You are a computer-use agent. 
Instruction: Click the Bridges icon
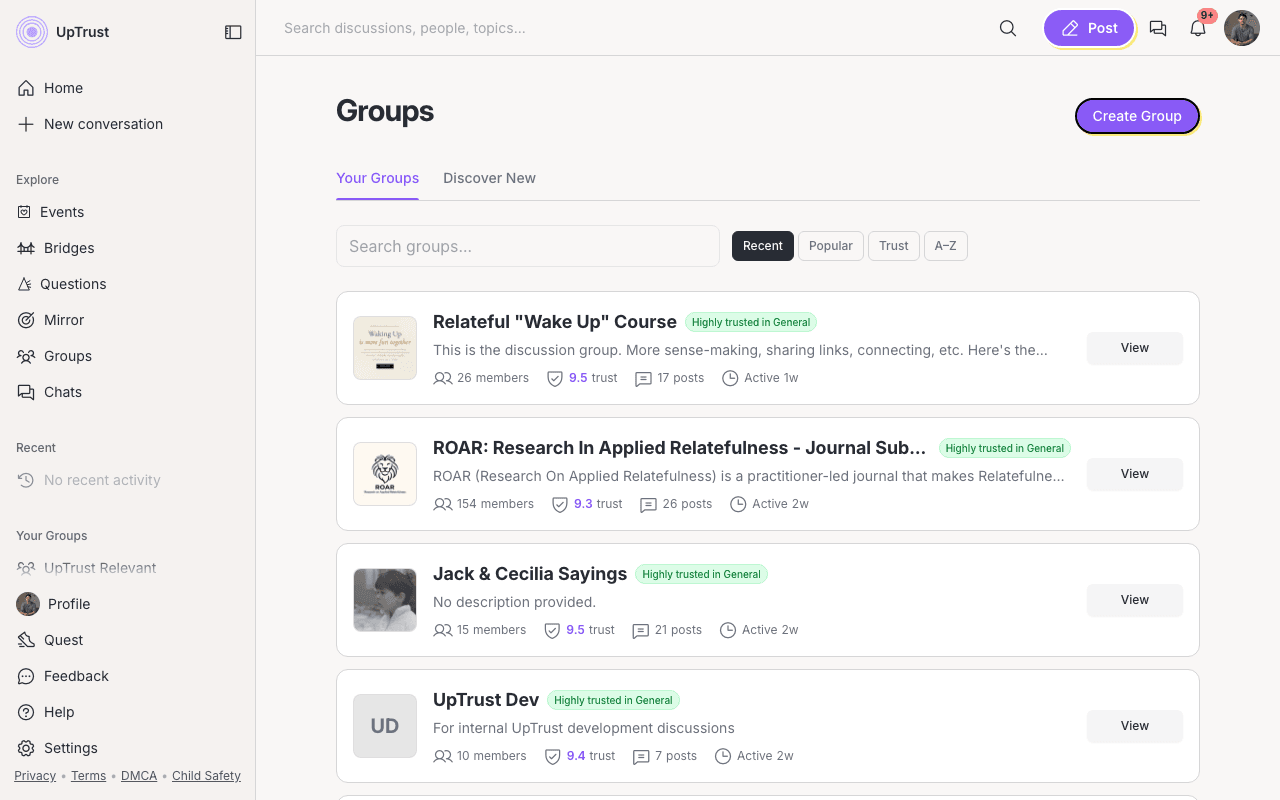[x=26, y=248]
